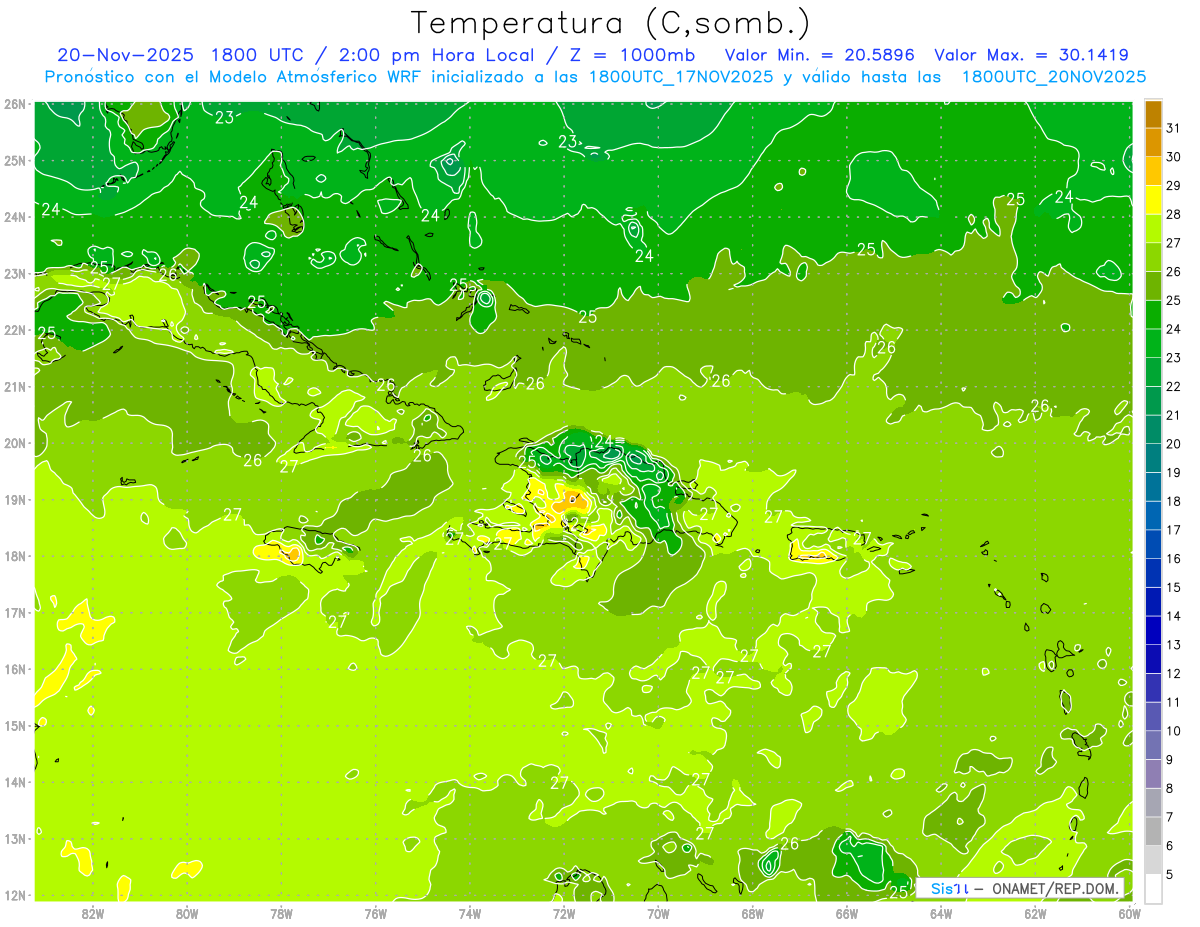This screenshot has width=1200, height=927.
Task: Click the "ONAMET/REP.DOM." credit label
Action: click(1057, 888)
